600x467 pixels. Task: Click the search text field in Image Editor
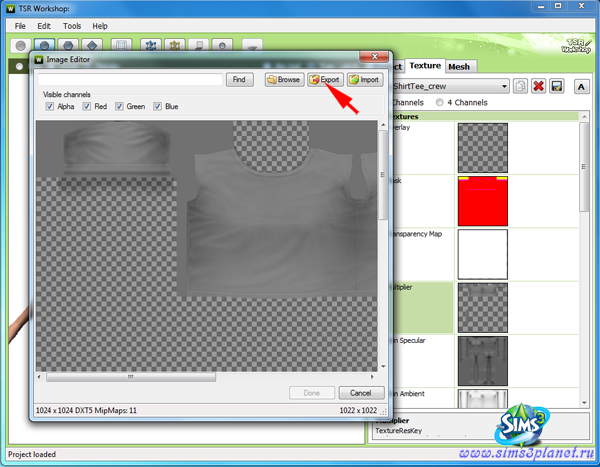tap(130, 80)
